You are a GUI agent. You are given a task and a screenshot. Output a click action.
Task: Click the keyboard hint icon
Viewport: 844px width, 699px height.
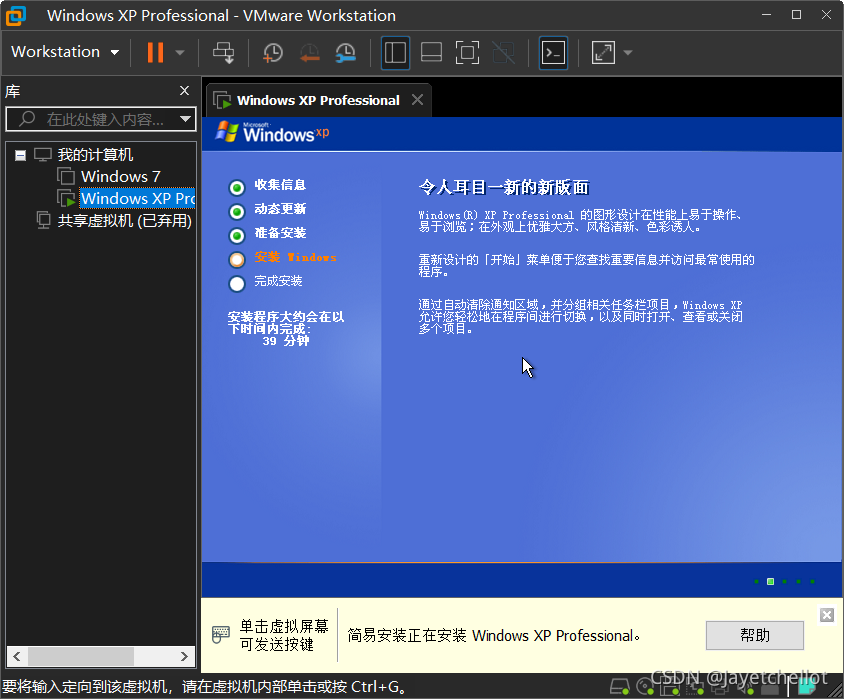click(221, 634)
